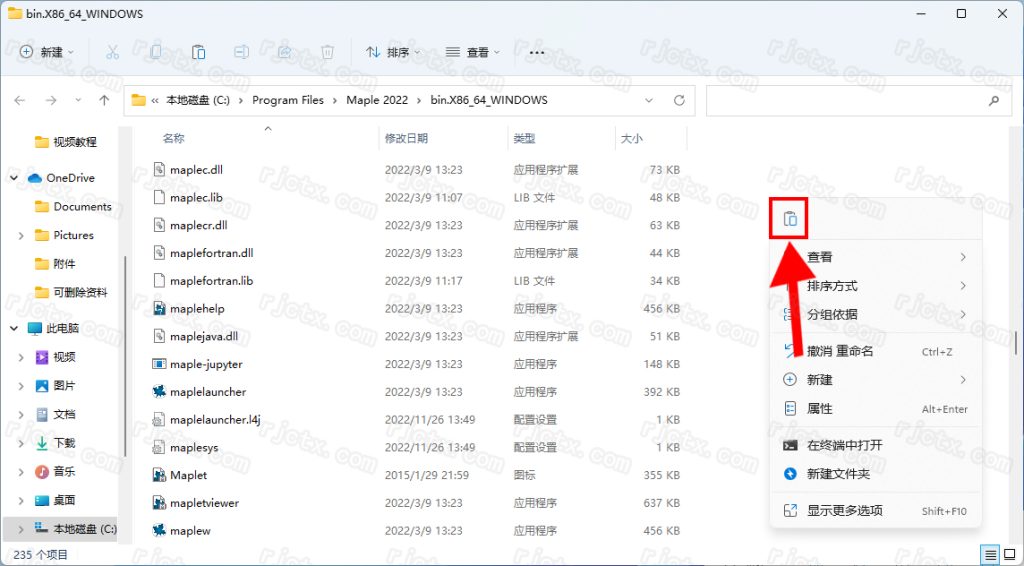Sort by the 修改日期 column header
This screenshot has width=1024, height=566.
(x=406, y=138)
